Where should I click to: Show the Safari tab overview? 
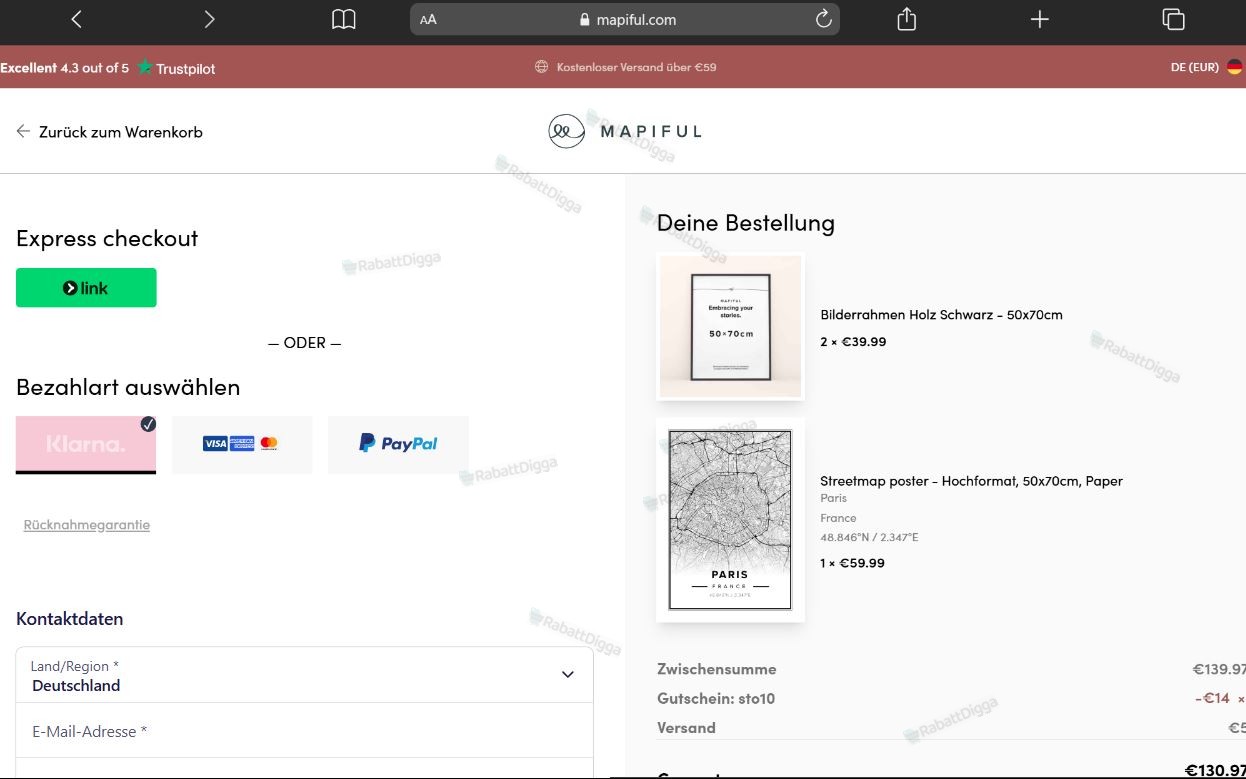coord(1173,19)
